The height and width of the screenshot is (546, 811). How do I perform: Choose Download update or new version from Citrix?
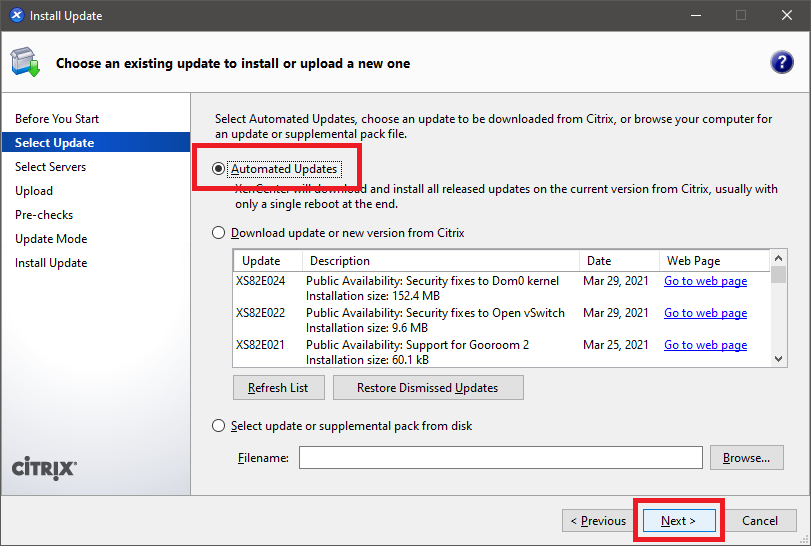pos(219,233)
